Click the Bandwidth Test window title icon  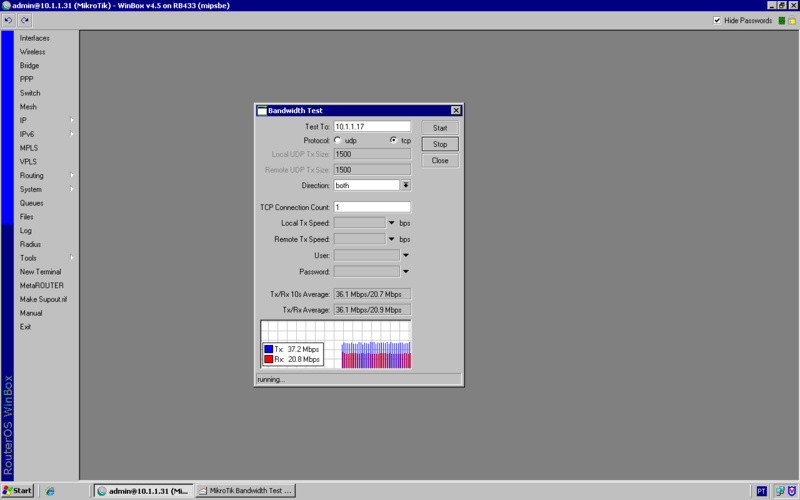pos(262,111)
